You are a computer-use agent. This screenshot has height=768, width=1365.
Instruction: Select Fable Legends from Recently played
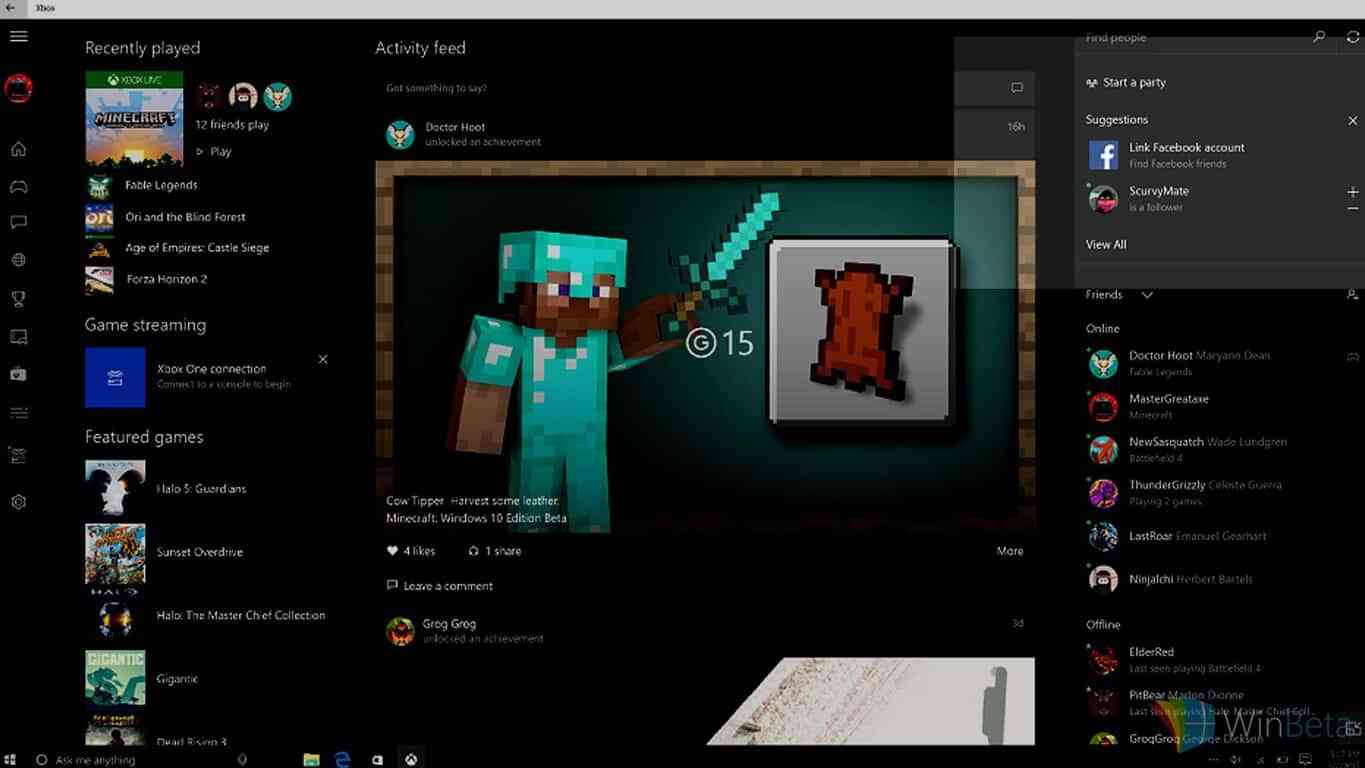tap(160, 185)
